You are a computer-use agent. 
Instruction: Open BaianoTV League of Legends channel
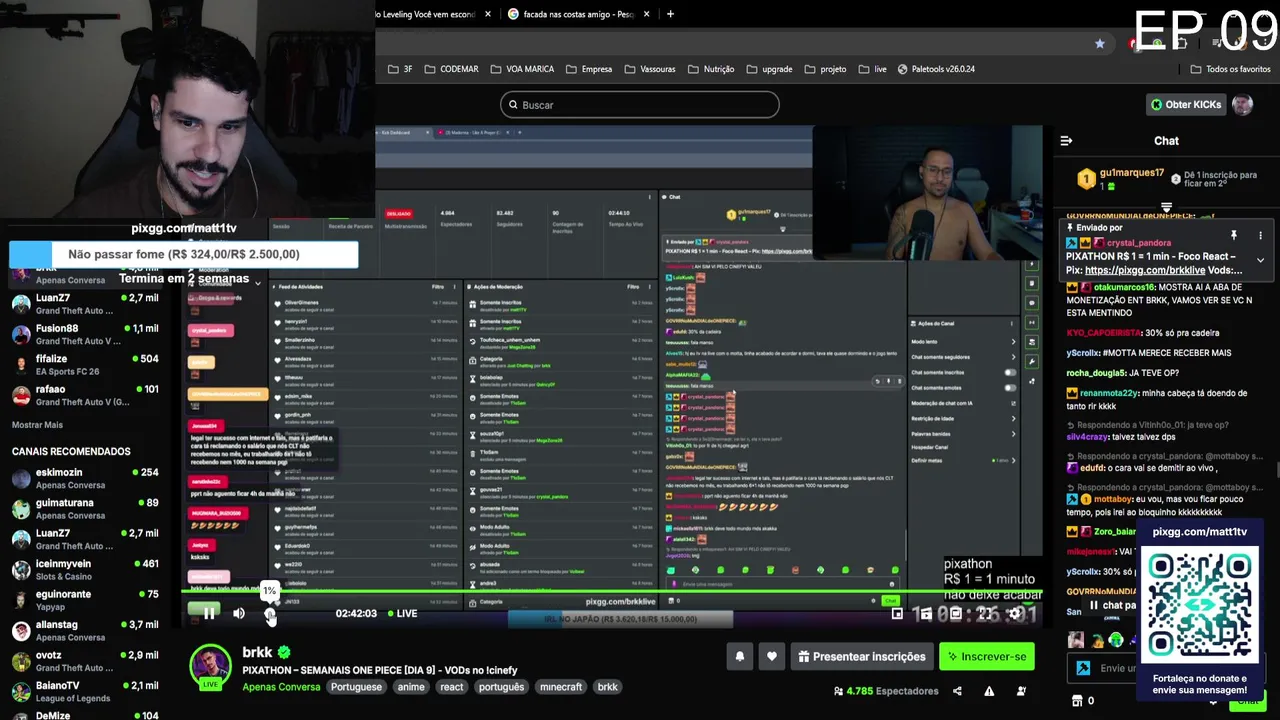tap(85, 691)
